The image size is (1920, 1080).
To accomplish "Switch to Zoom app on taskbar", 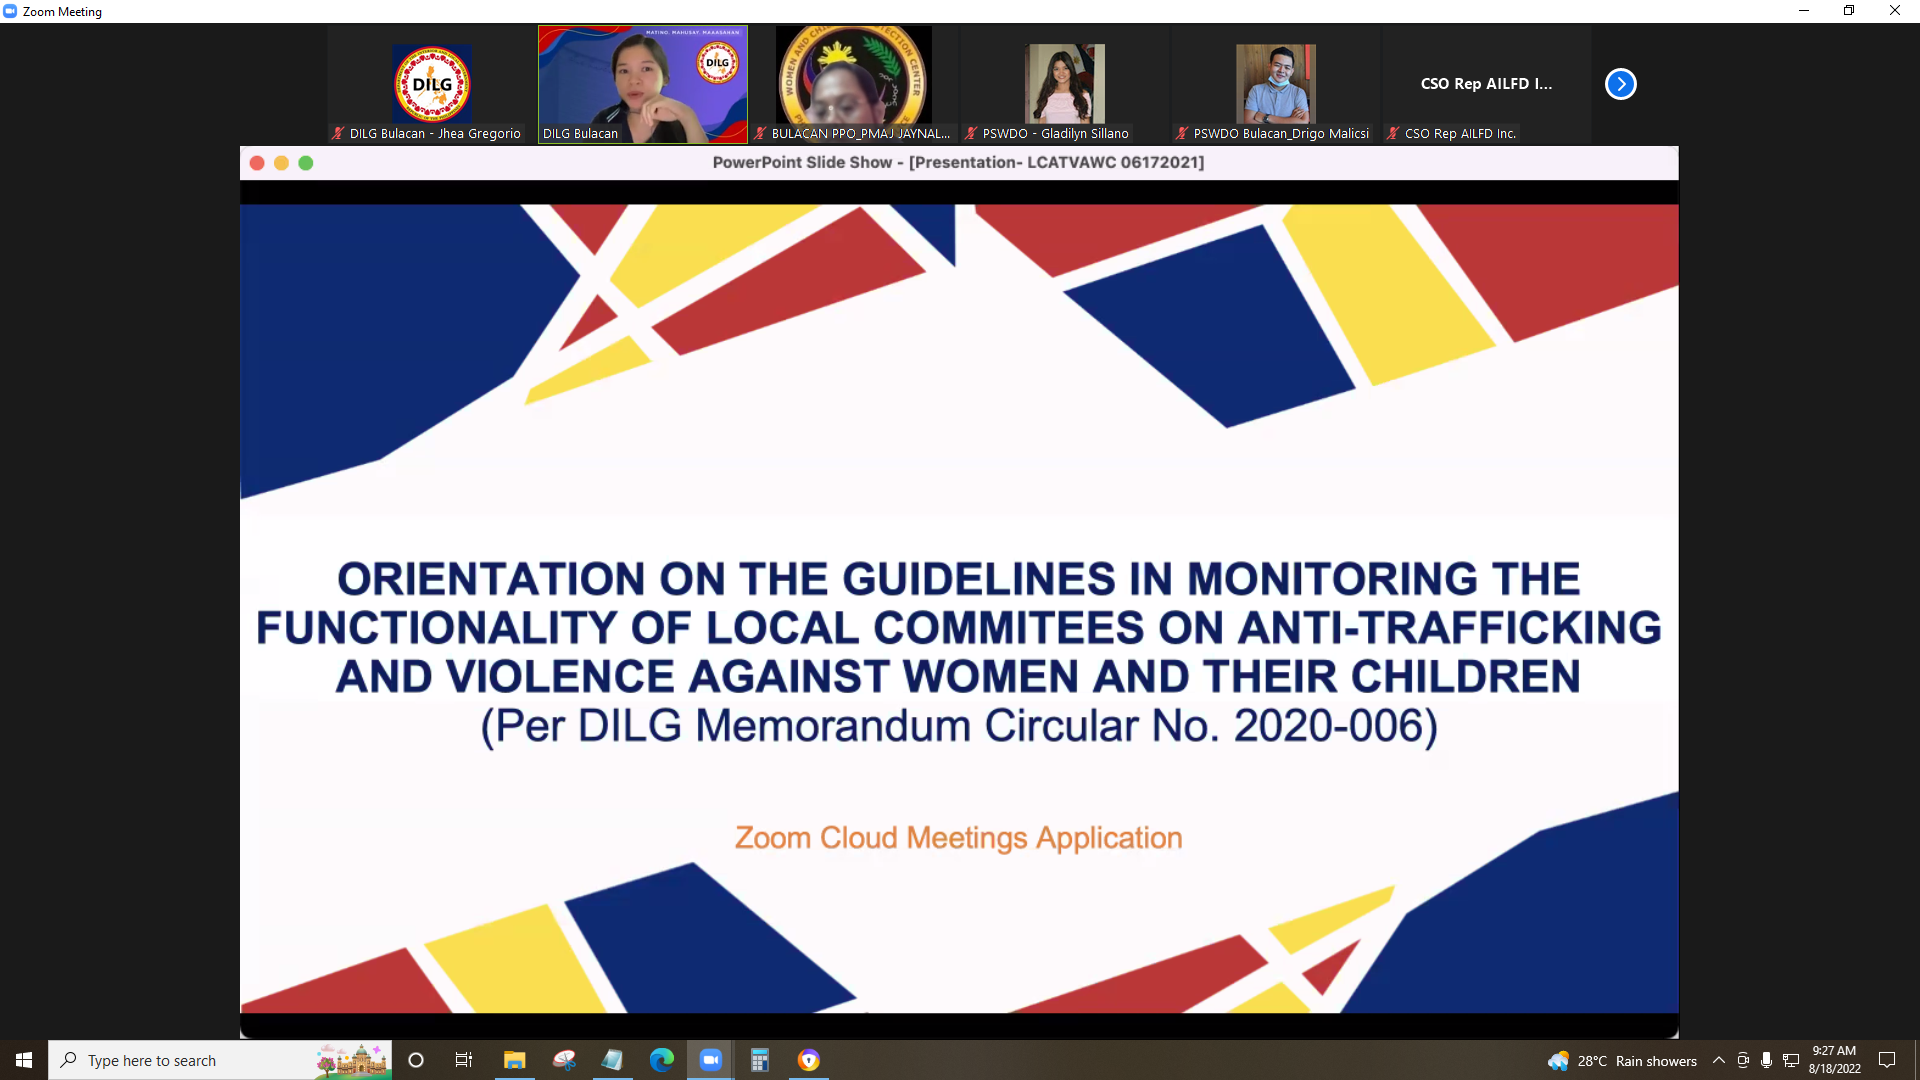I will click(711, 1060).
